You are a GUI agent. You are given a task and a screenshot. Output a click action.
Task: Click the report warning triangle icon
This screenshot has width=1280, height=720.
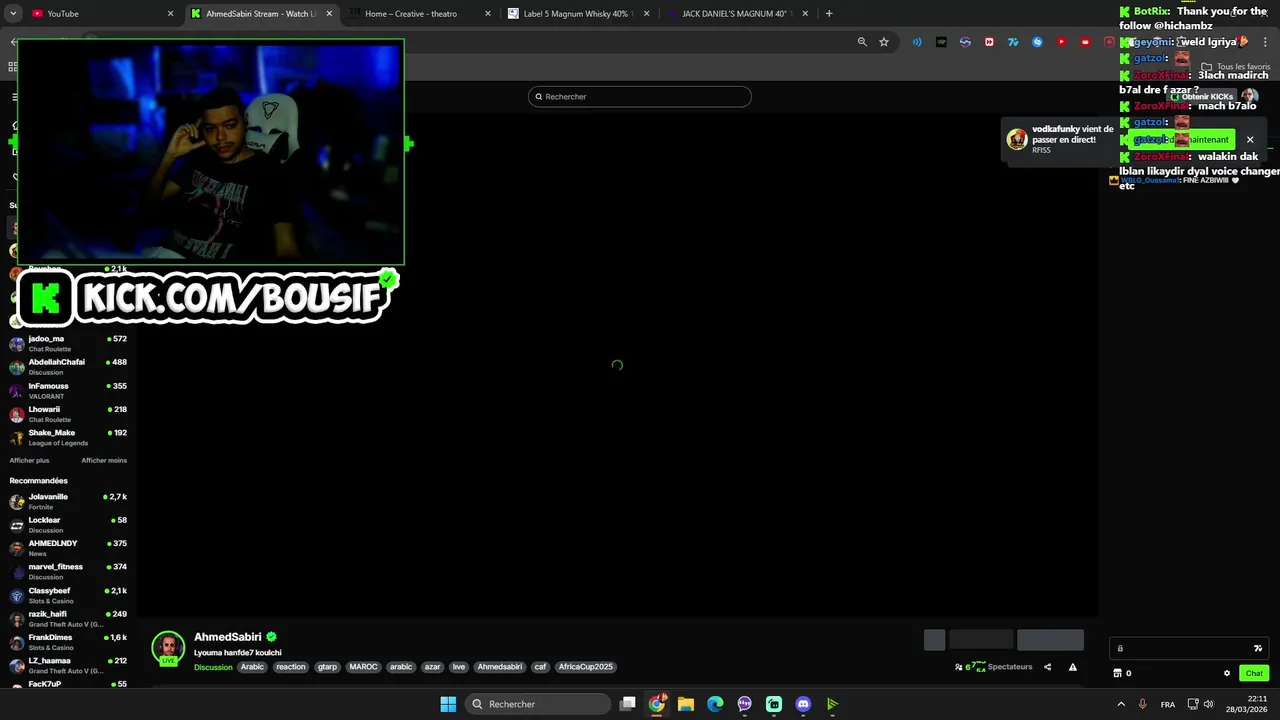[1073, 667]
